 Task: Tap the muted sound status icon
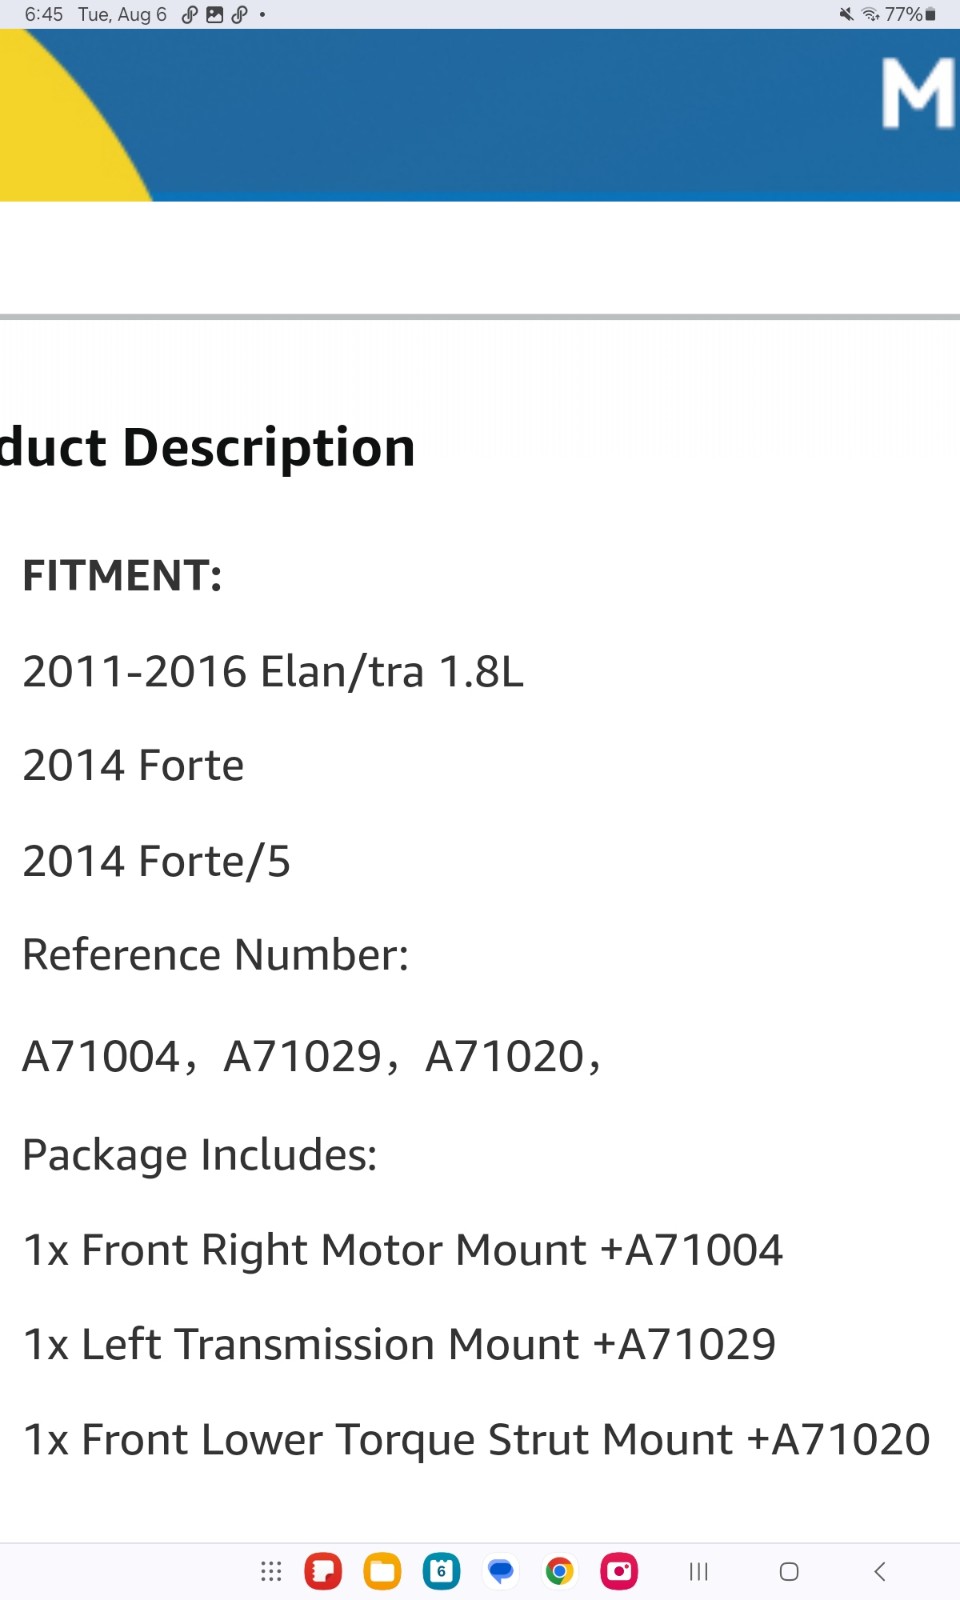click(846, 14)
